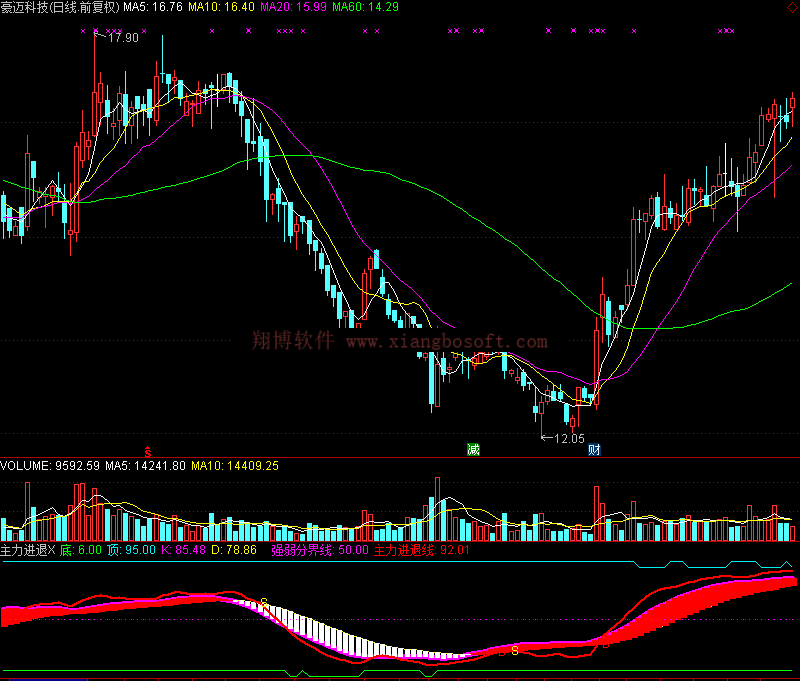This screenshot has width=800, height=681.
Task: Click the red diamond icon in the corner
Action: coord(792,7)
